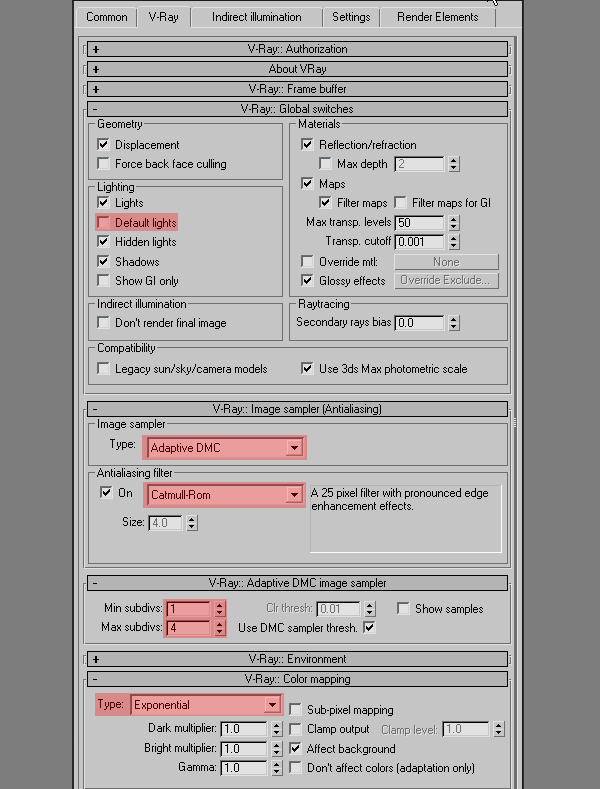The height and width of the screenshot is (789, 600).
Task: Expand the V-Ray Environment rollout
Action: 297,659
